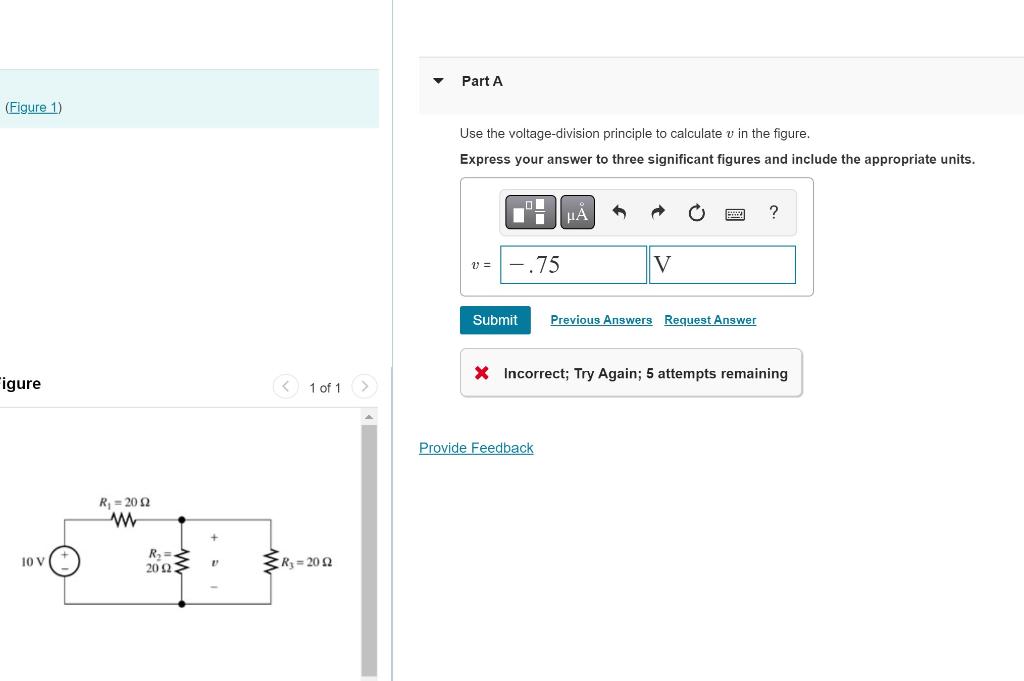The height and width of the screenshot is (681, 1024).
Task: Open the Figure 1 link
Action: pyautogui.click(x=33, y=107)
